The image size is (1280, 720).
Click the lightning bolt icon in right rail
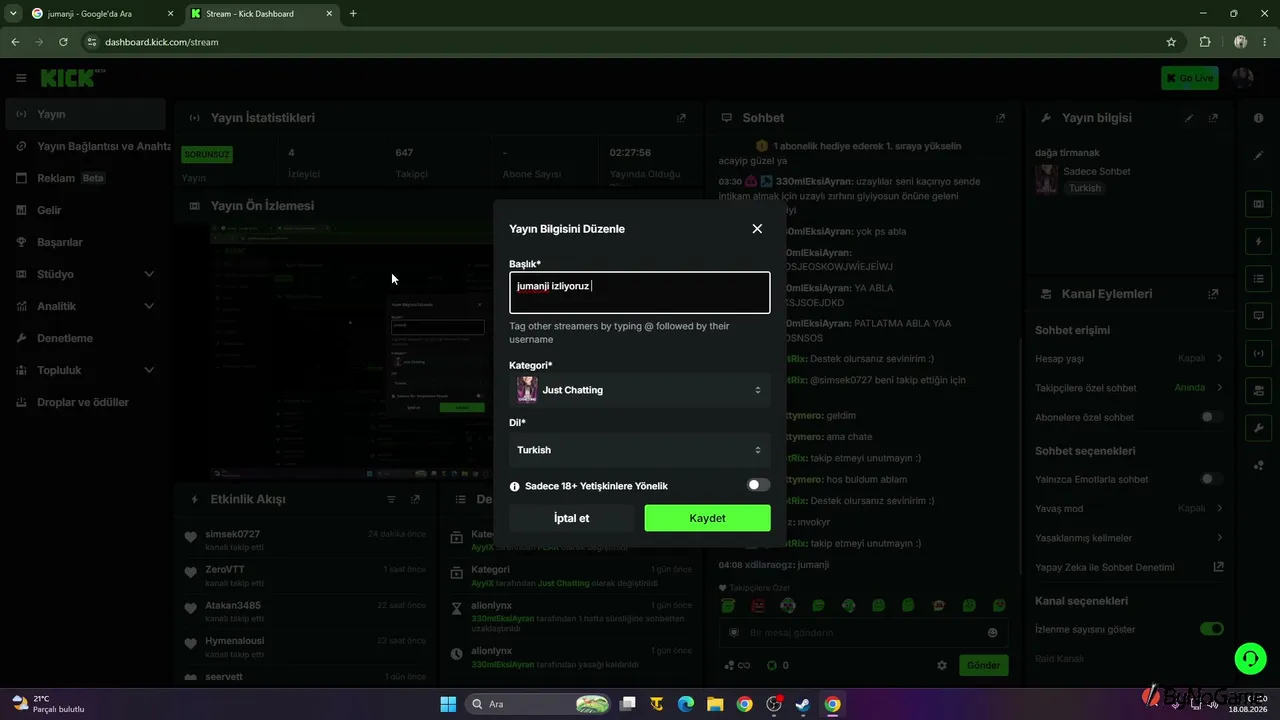[x=1259, y=241]
